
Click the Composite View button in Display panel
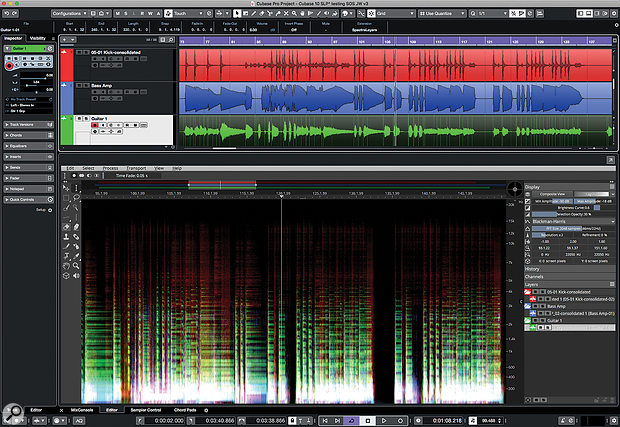552,194
